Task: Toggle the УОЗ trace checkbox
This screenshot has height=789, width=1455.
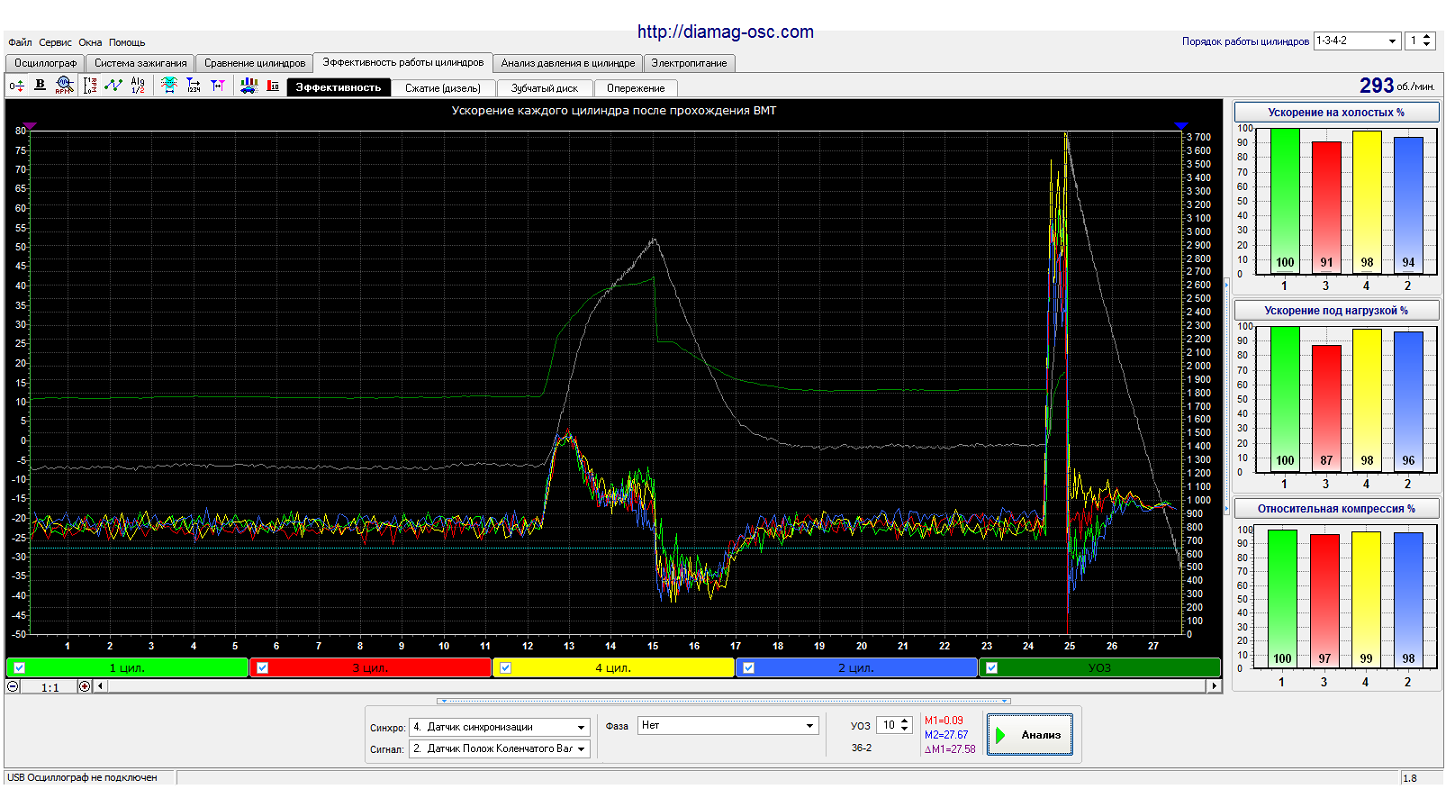Action: click(992, 668)
